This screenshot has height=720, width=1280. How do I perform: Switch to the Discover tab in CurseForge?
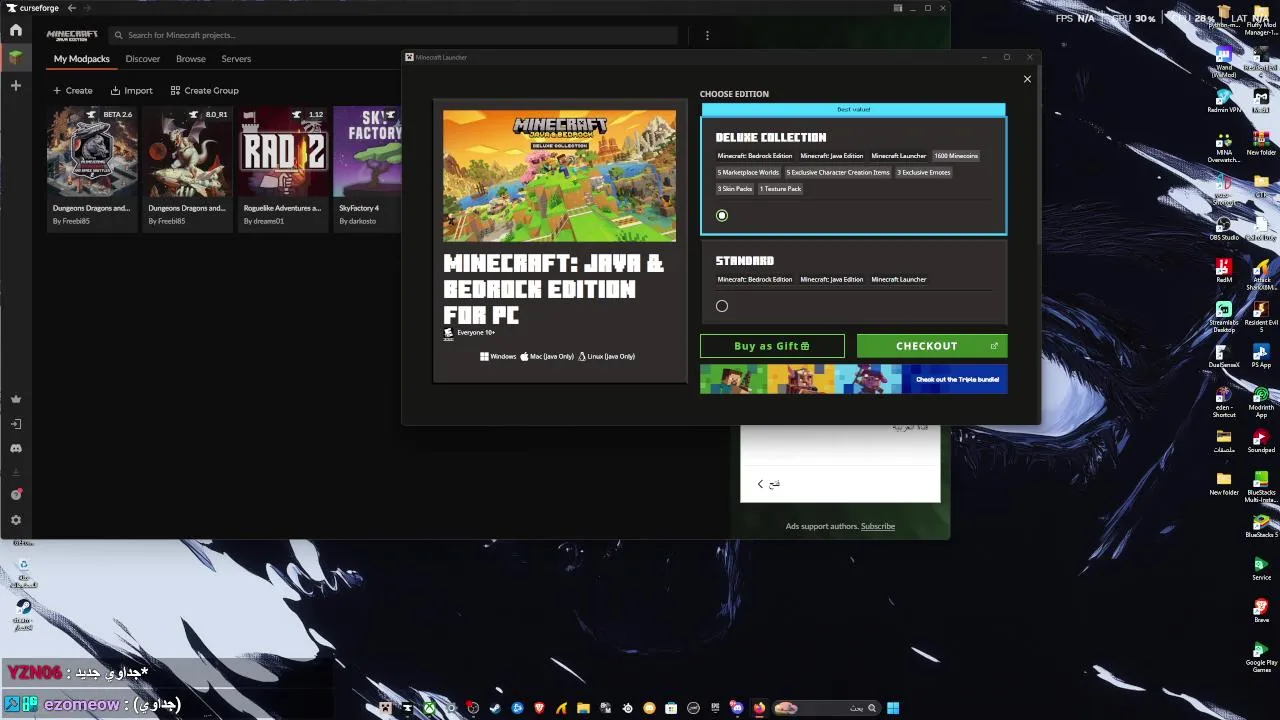click(x=143, y=59)
